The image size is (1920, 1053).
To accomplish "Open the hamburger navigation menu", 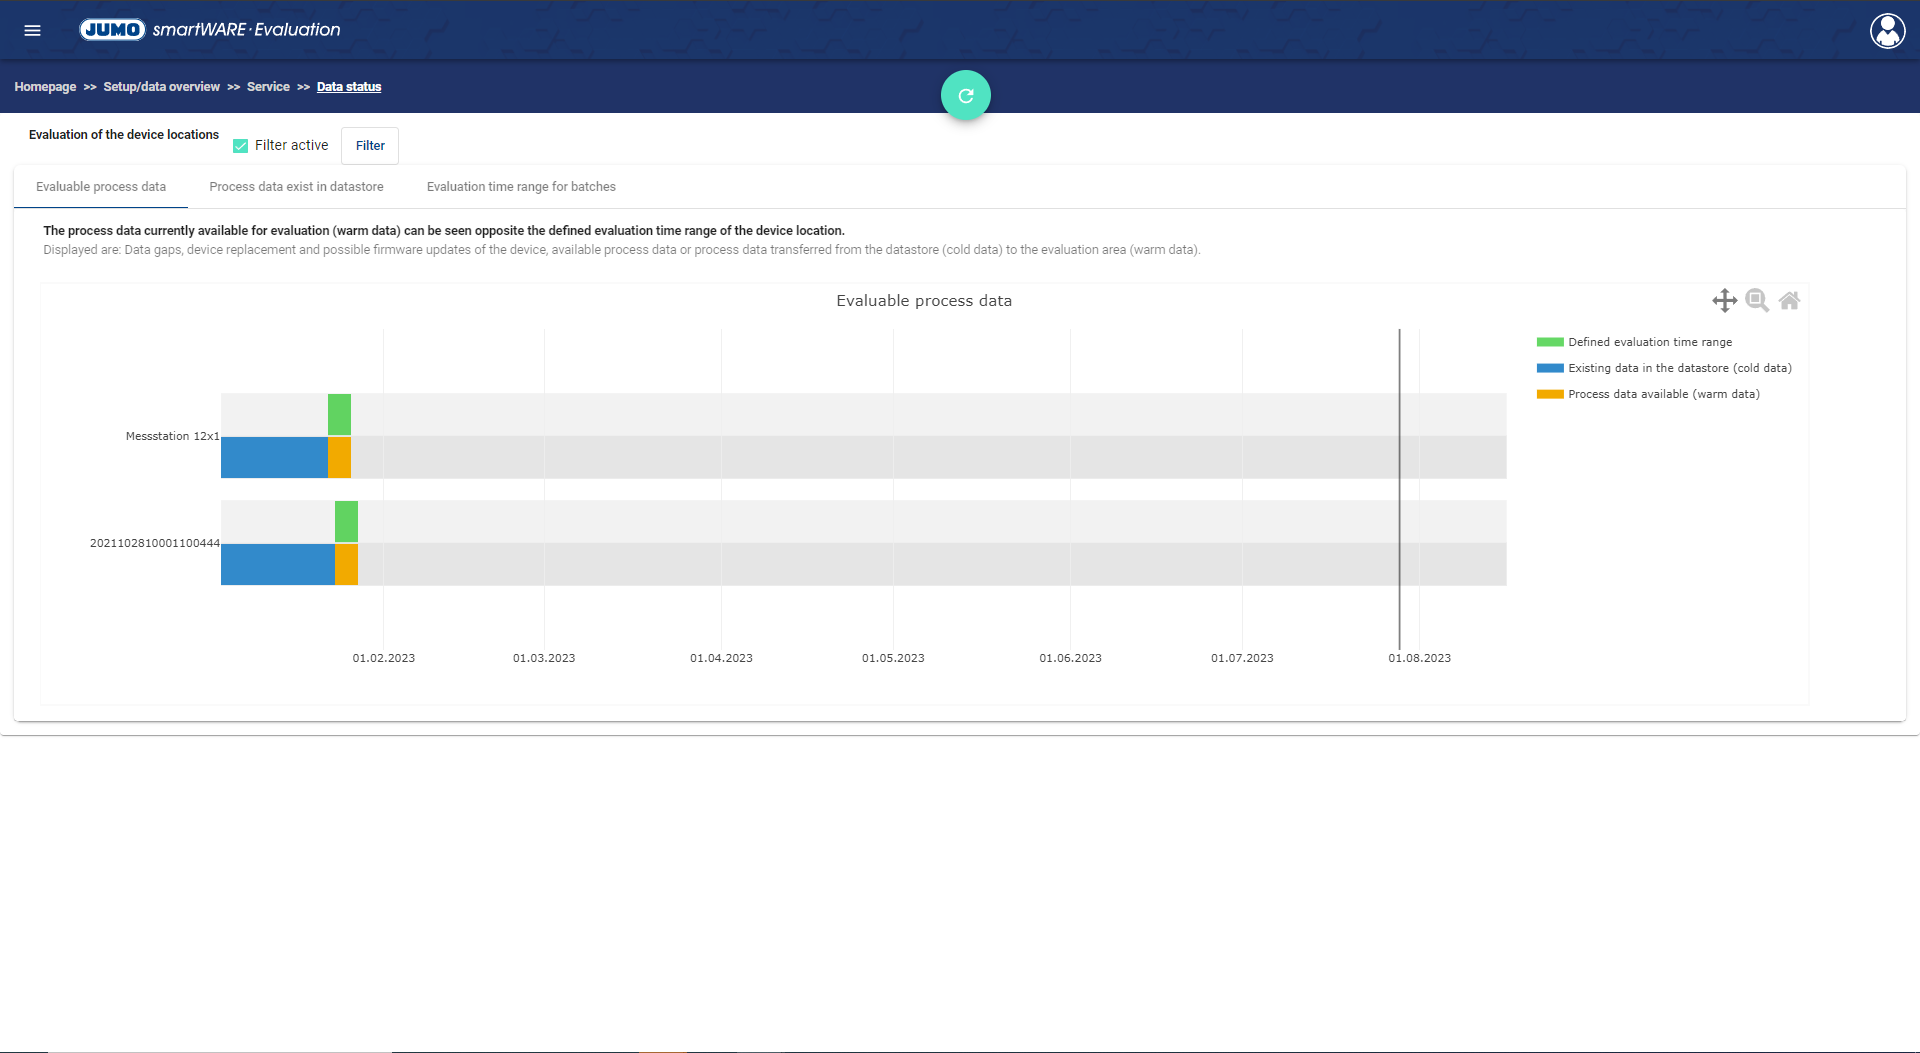I will (32, 30).
